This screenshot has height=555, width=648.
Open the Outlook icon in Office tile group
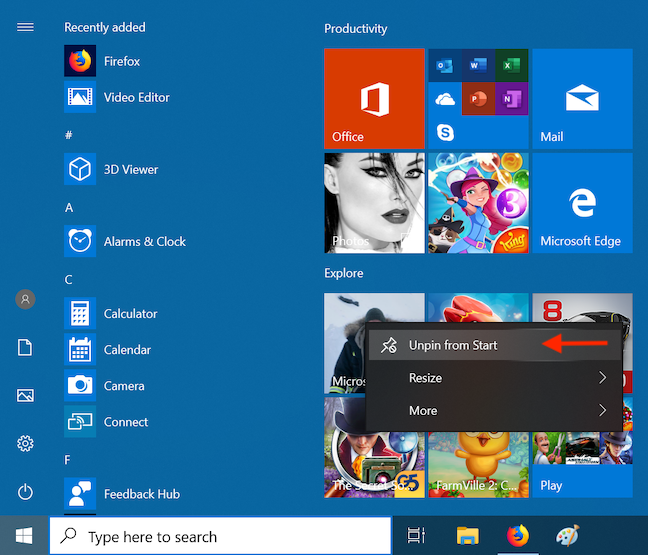tap(445, 65)
